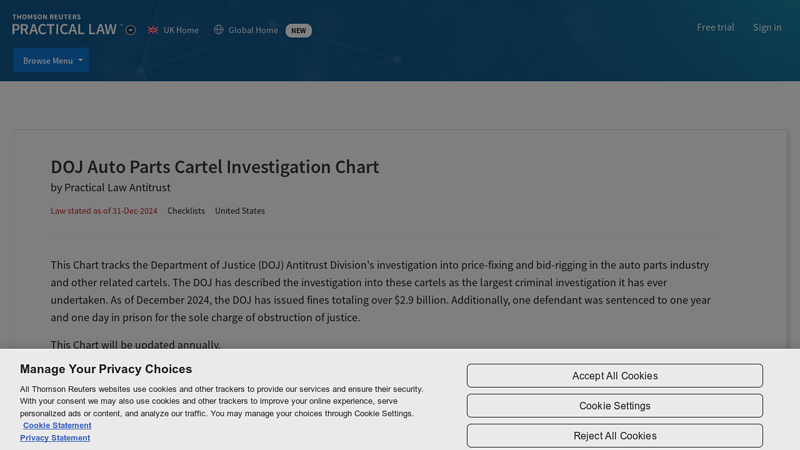Click the DOJ Auto Parts Cartel Investigation Chart title

pos(215,167)
